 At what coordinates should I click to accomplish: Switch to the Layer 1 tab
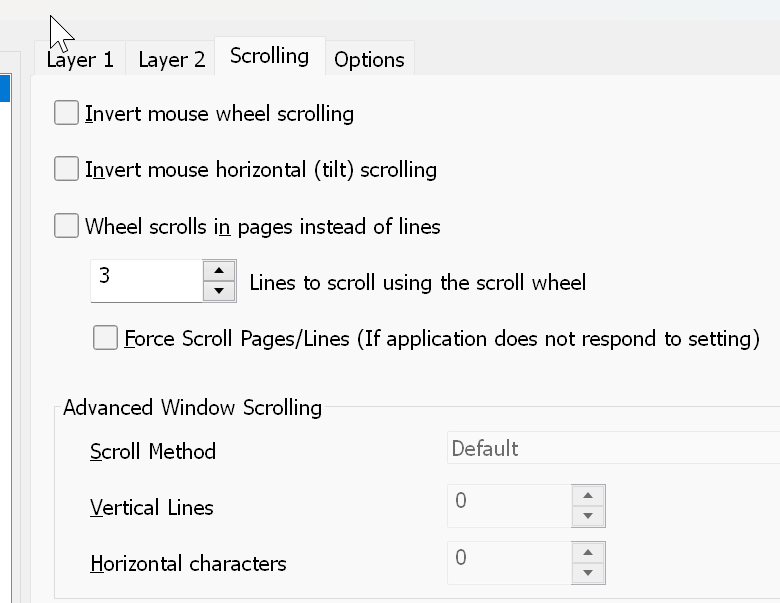(x=80, y=59)
